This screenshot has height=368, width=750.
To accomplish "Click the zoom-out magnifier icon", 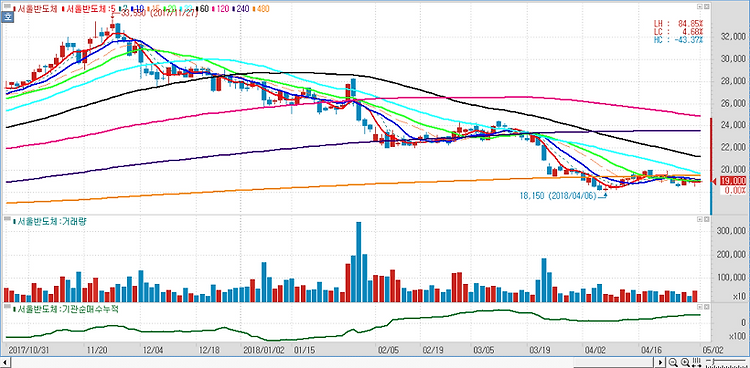I will point(673,362).
